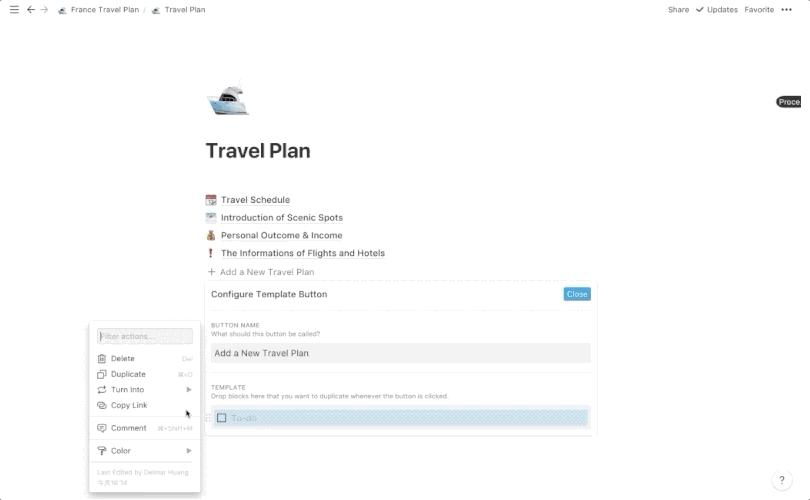Click the Filter actions search field
Viewport: 810px width, 500px height.
point(145,337)
